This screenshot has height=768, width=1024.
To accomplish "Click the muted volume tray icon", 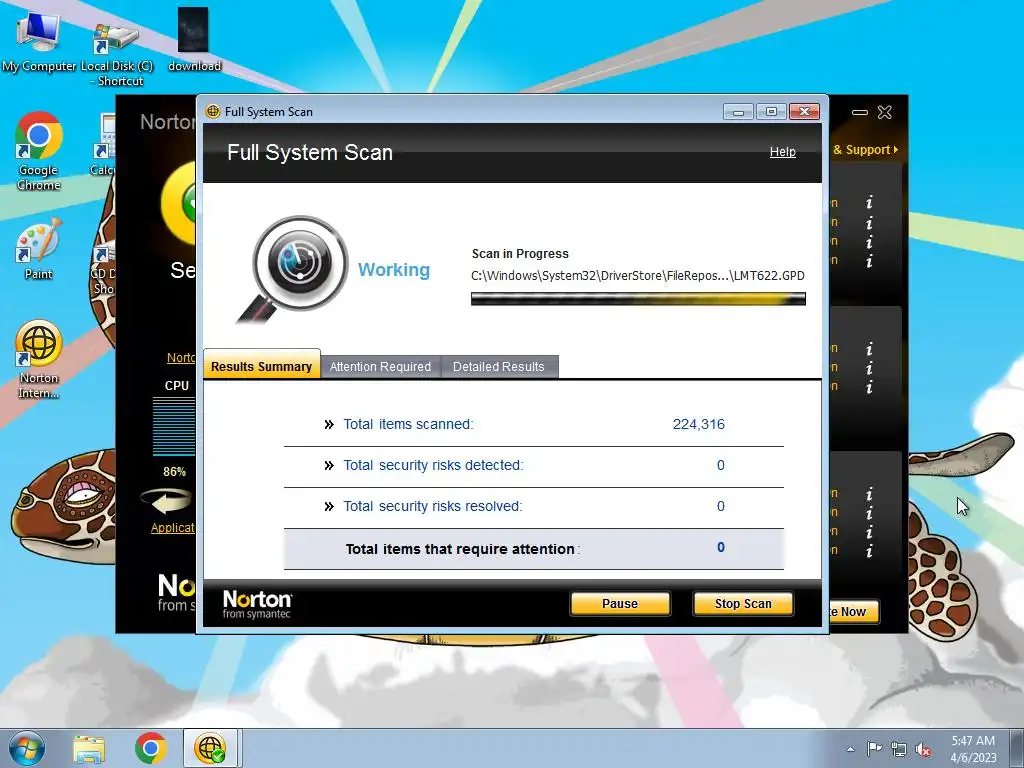I will 923,750.
